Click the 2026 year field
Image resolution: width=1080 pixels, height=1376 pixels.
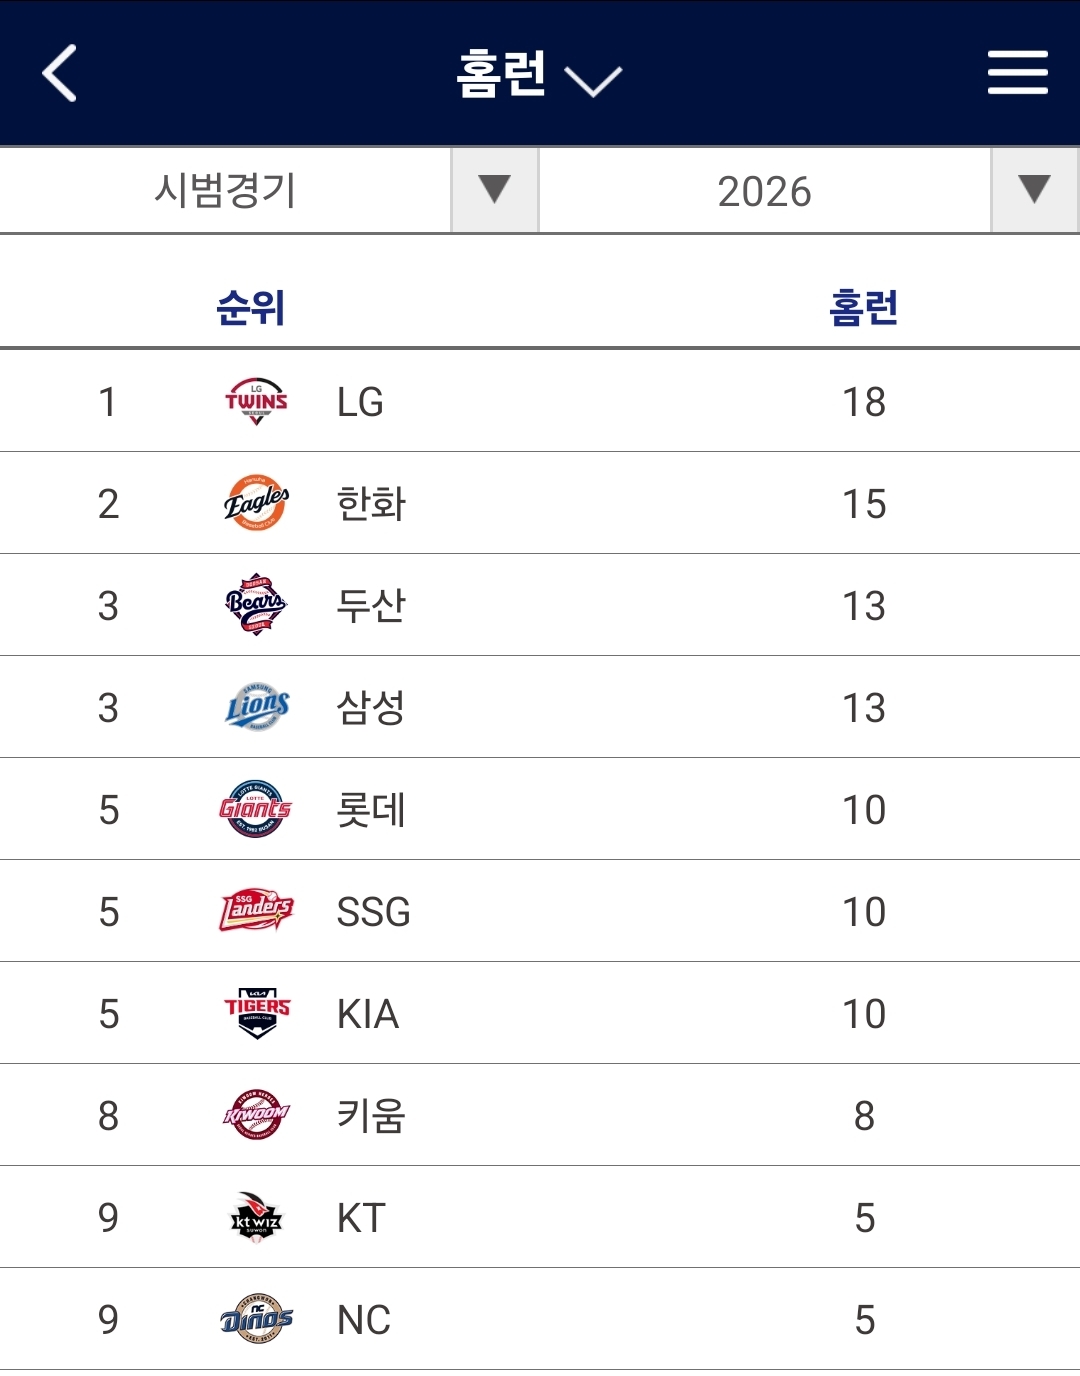tap(764, 191)
